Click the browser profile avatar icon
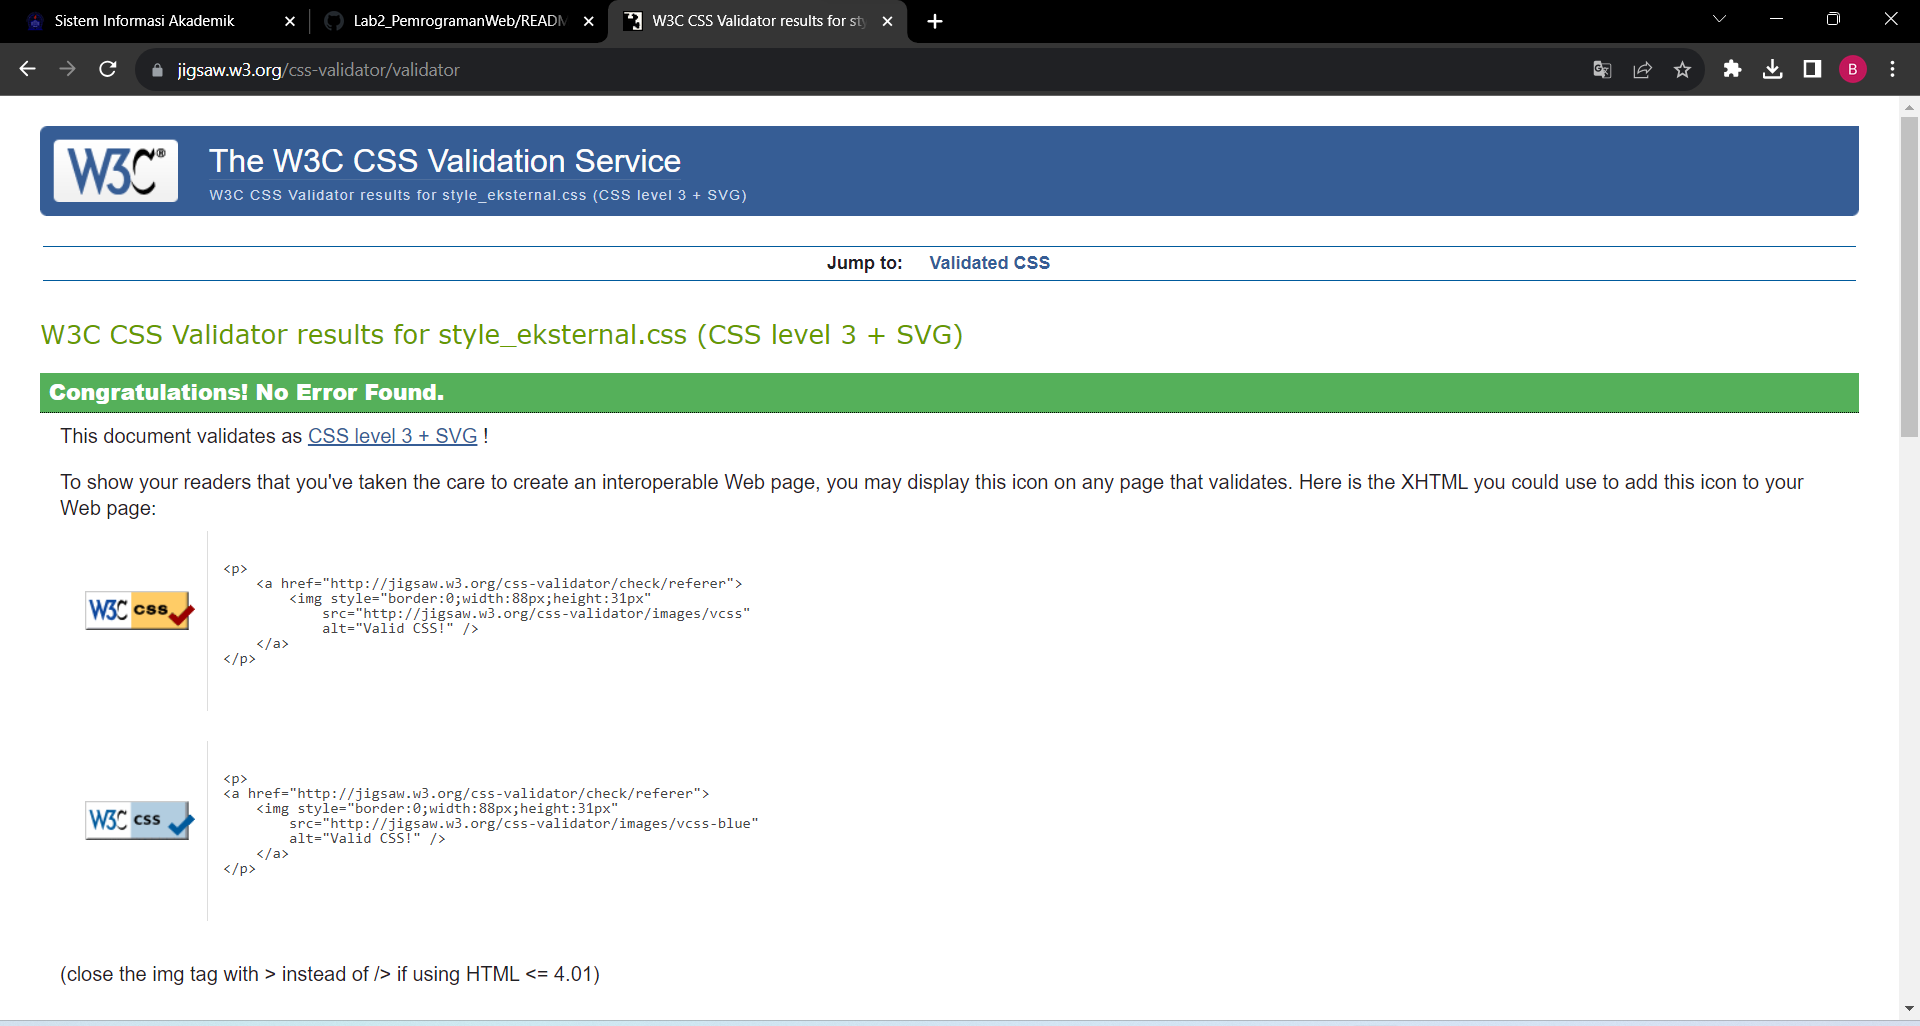 pyautogui.click(x=1853, y=69)
